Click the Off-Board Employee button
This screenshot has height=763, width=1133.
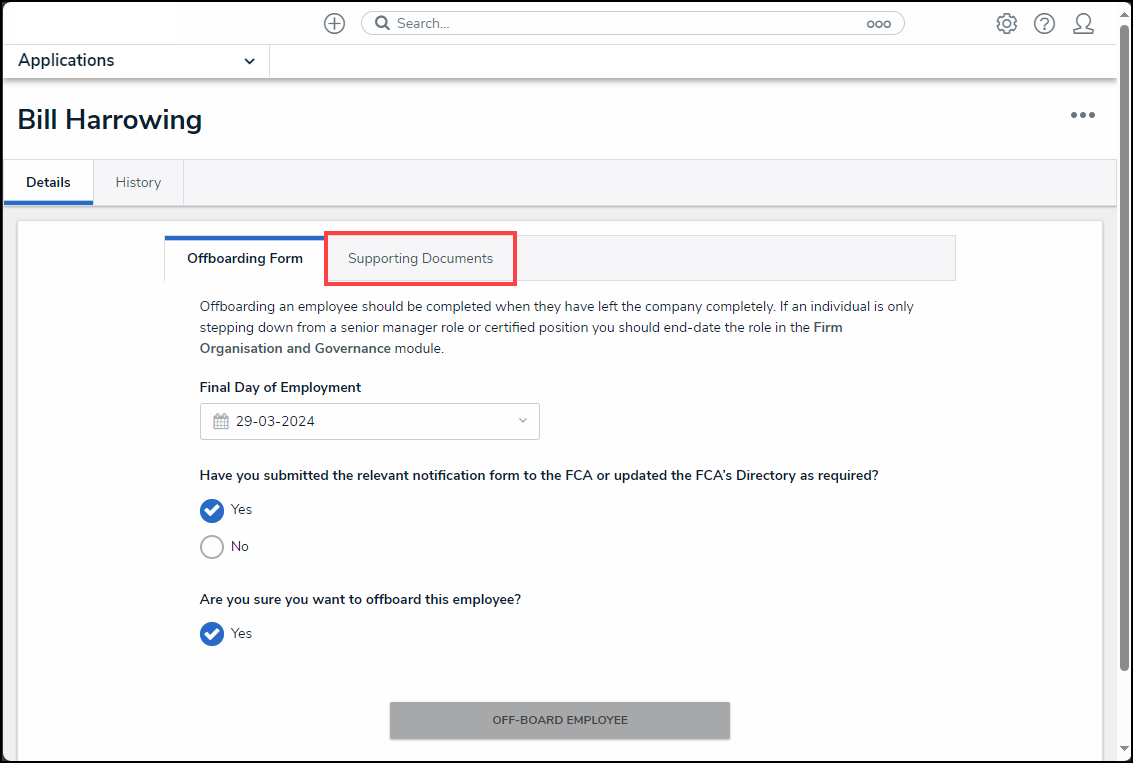[x=559, y=720]
